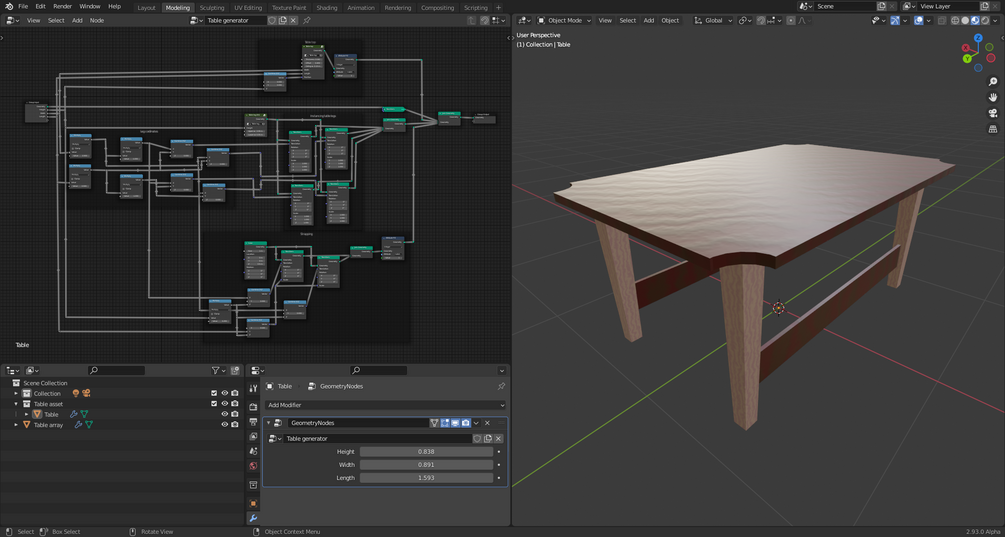Click the pan hand icon in viewport
The width and height of the screenshot is (1005, 537).
pyautogui.click(x=993, y=98)
